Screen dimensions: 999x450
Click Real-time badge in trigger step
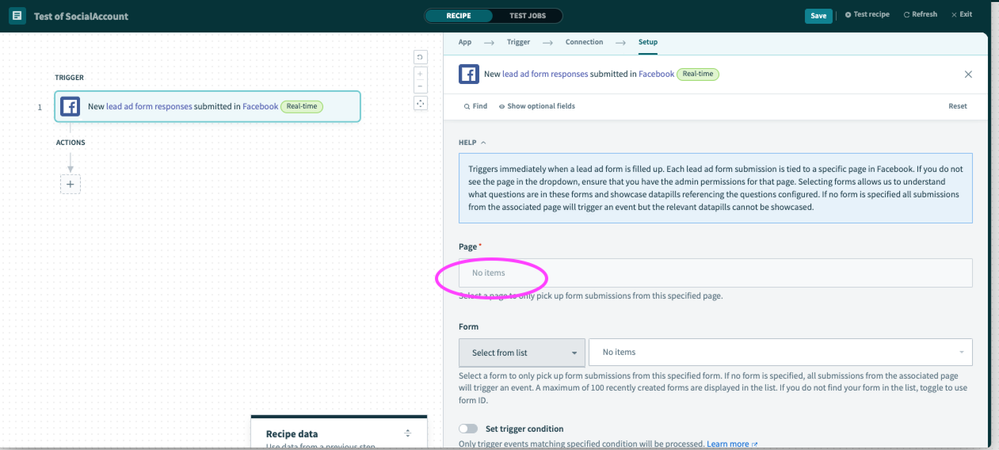(303, 106)
